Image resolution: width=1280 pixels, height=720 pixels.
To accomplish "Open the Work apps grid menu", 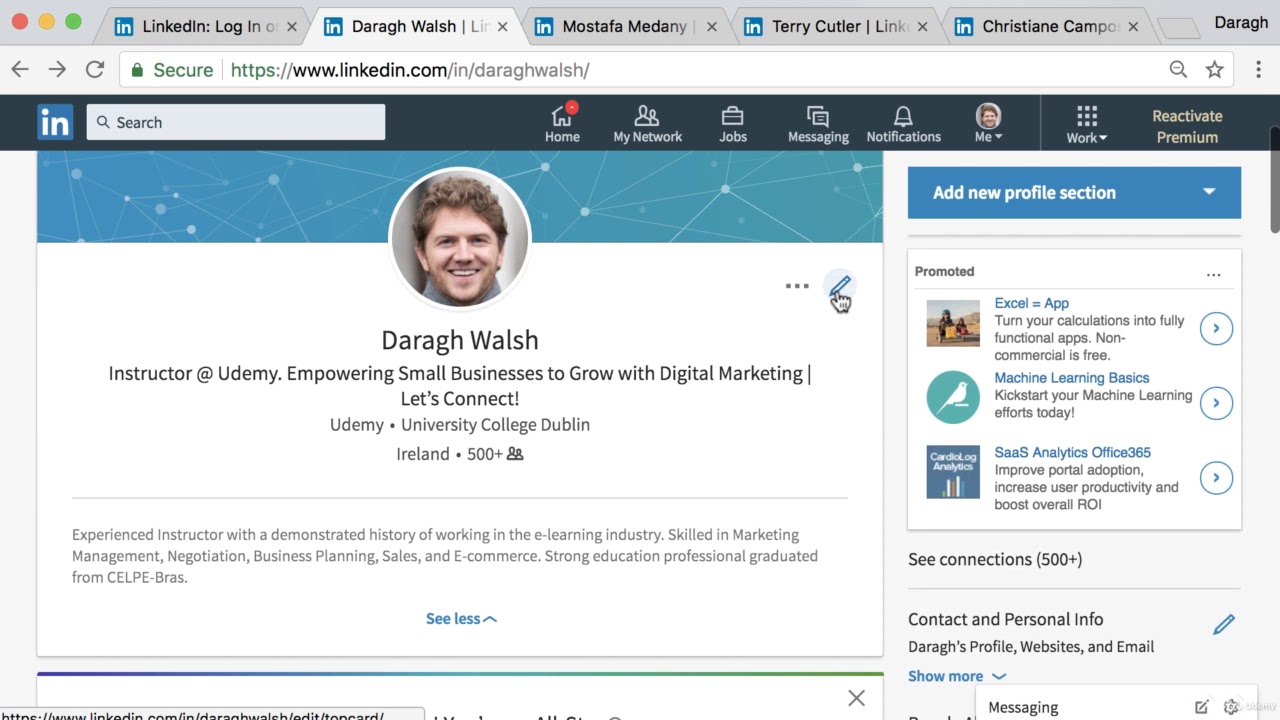I will (x=1086, y=123).
